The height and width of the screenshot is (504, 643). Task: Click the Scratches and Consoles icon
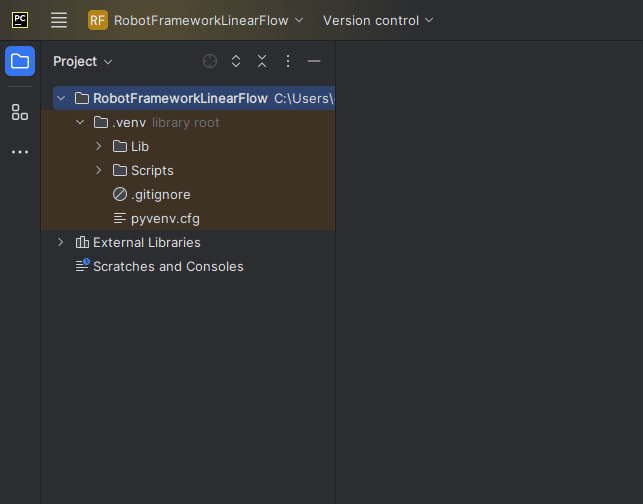82,265
